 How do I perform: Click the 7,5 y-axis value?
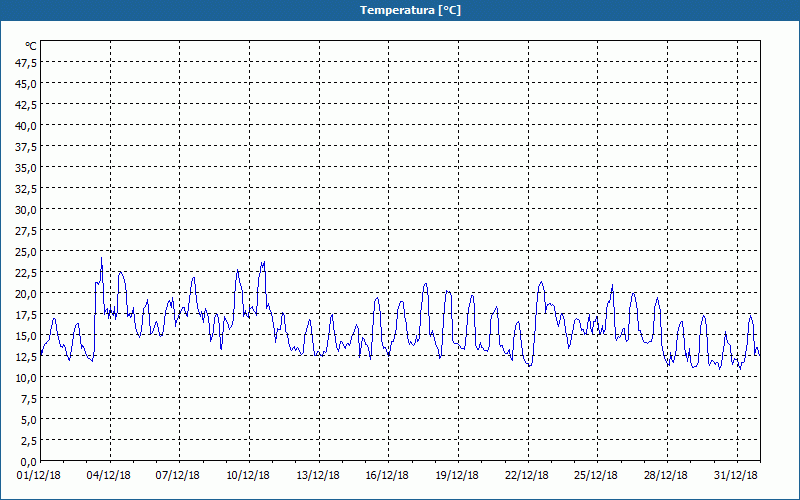point(29,399)
